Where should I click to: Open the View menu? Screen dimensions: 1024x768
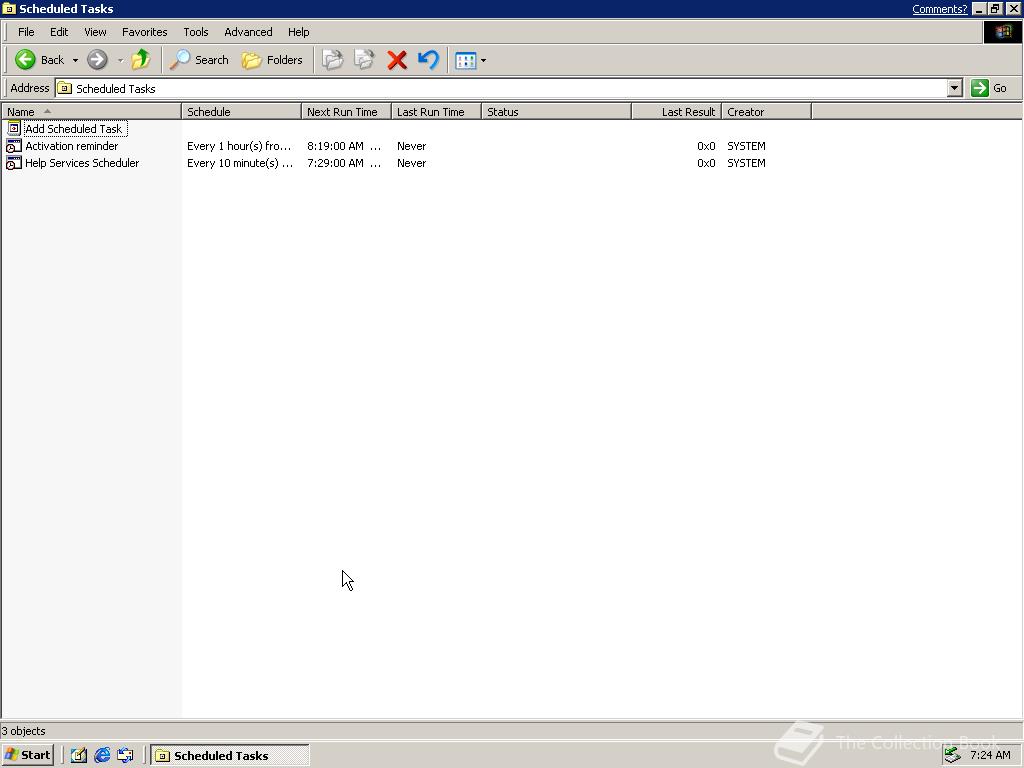95,32
